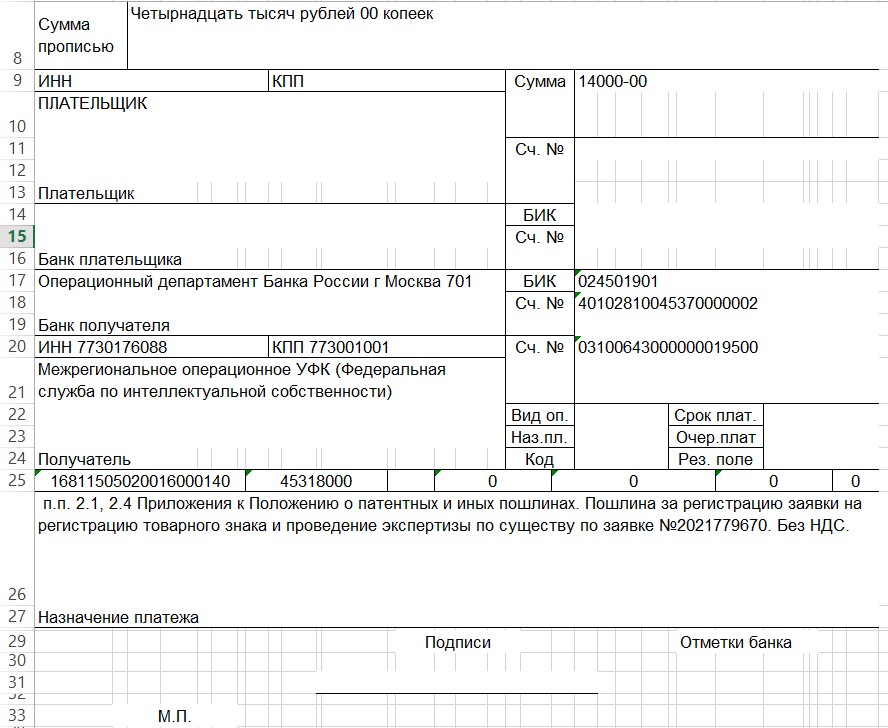Click the 'Банк получателя' label
This screenshot has width=888, height=728.
(104, 325)
